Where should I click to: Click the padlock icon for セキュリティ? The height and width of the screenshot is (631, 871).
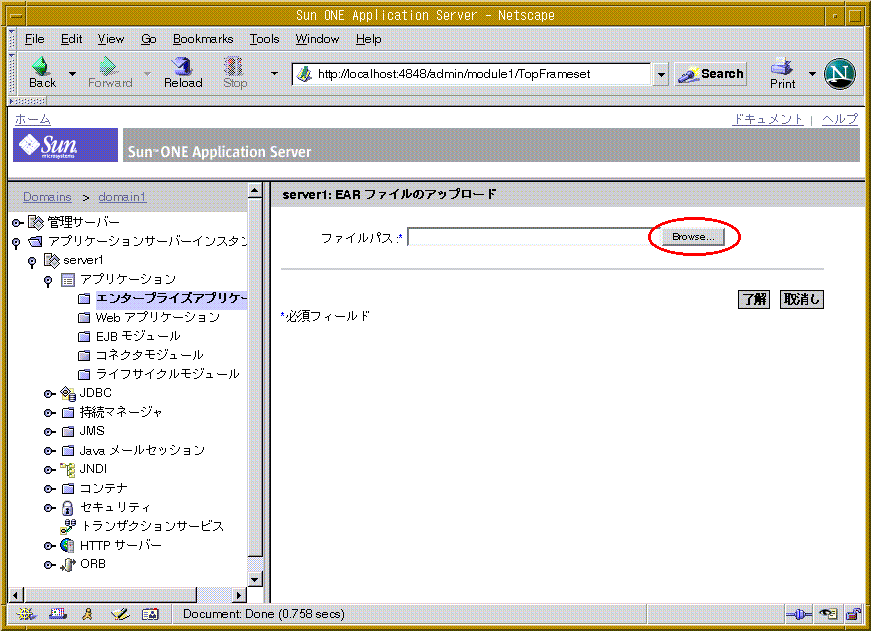pyautogui.click(x=67, y=508)
